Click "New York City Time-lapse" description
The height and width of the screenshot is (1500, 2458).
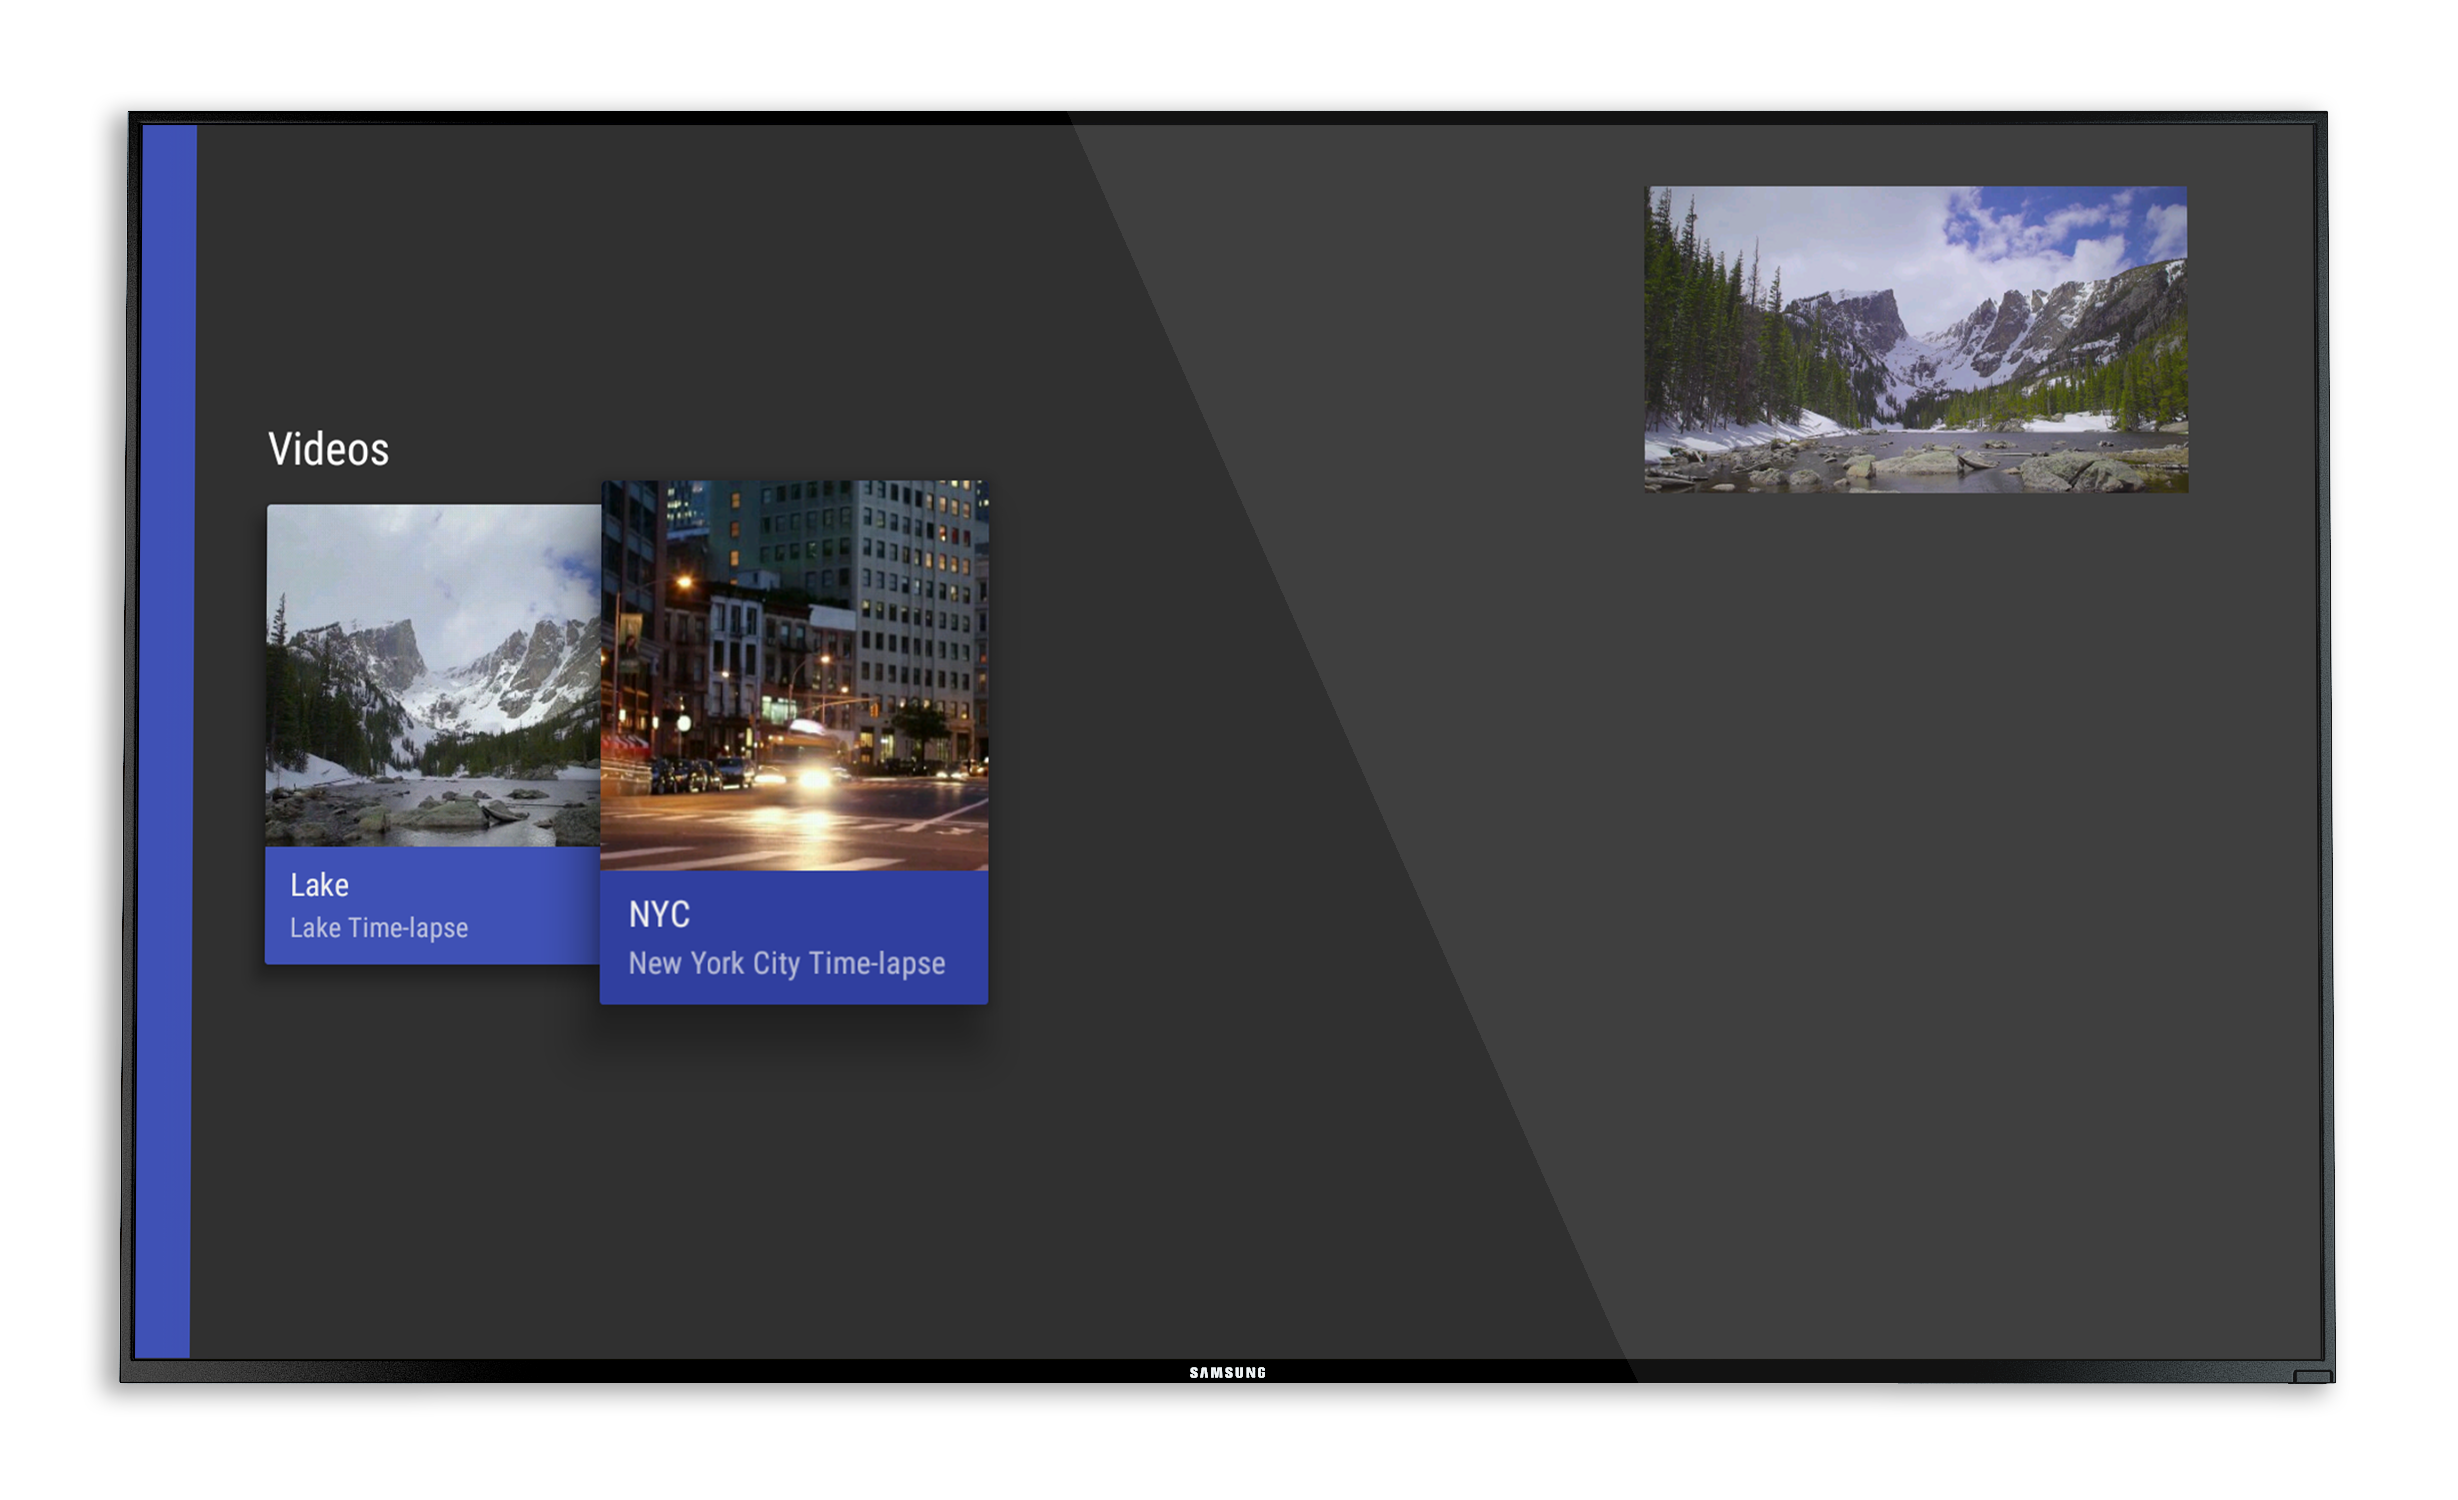pos(786,963)
